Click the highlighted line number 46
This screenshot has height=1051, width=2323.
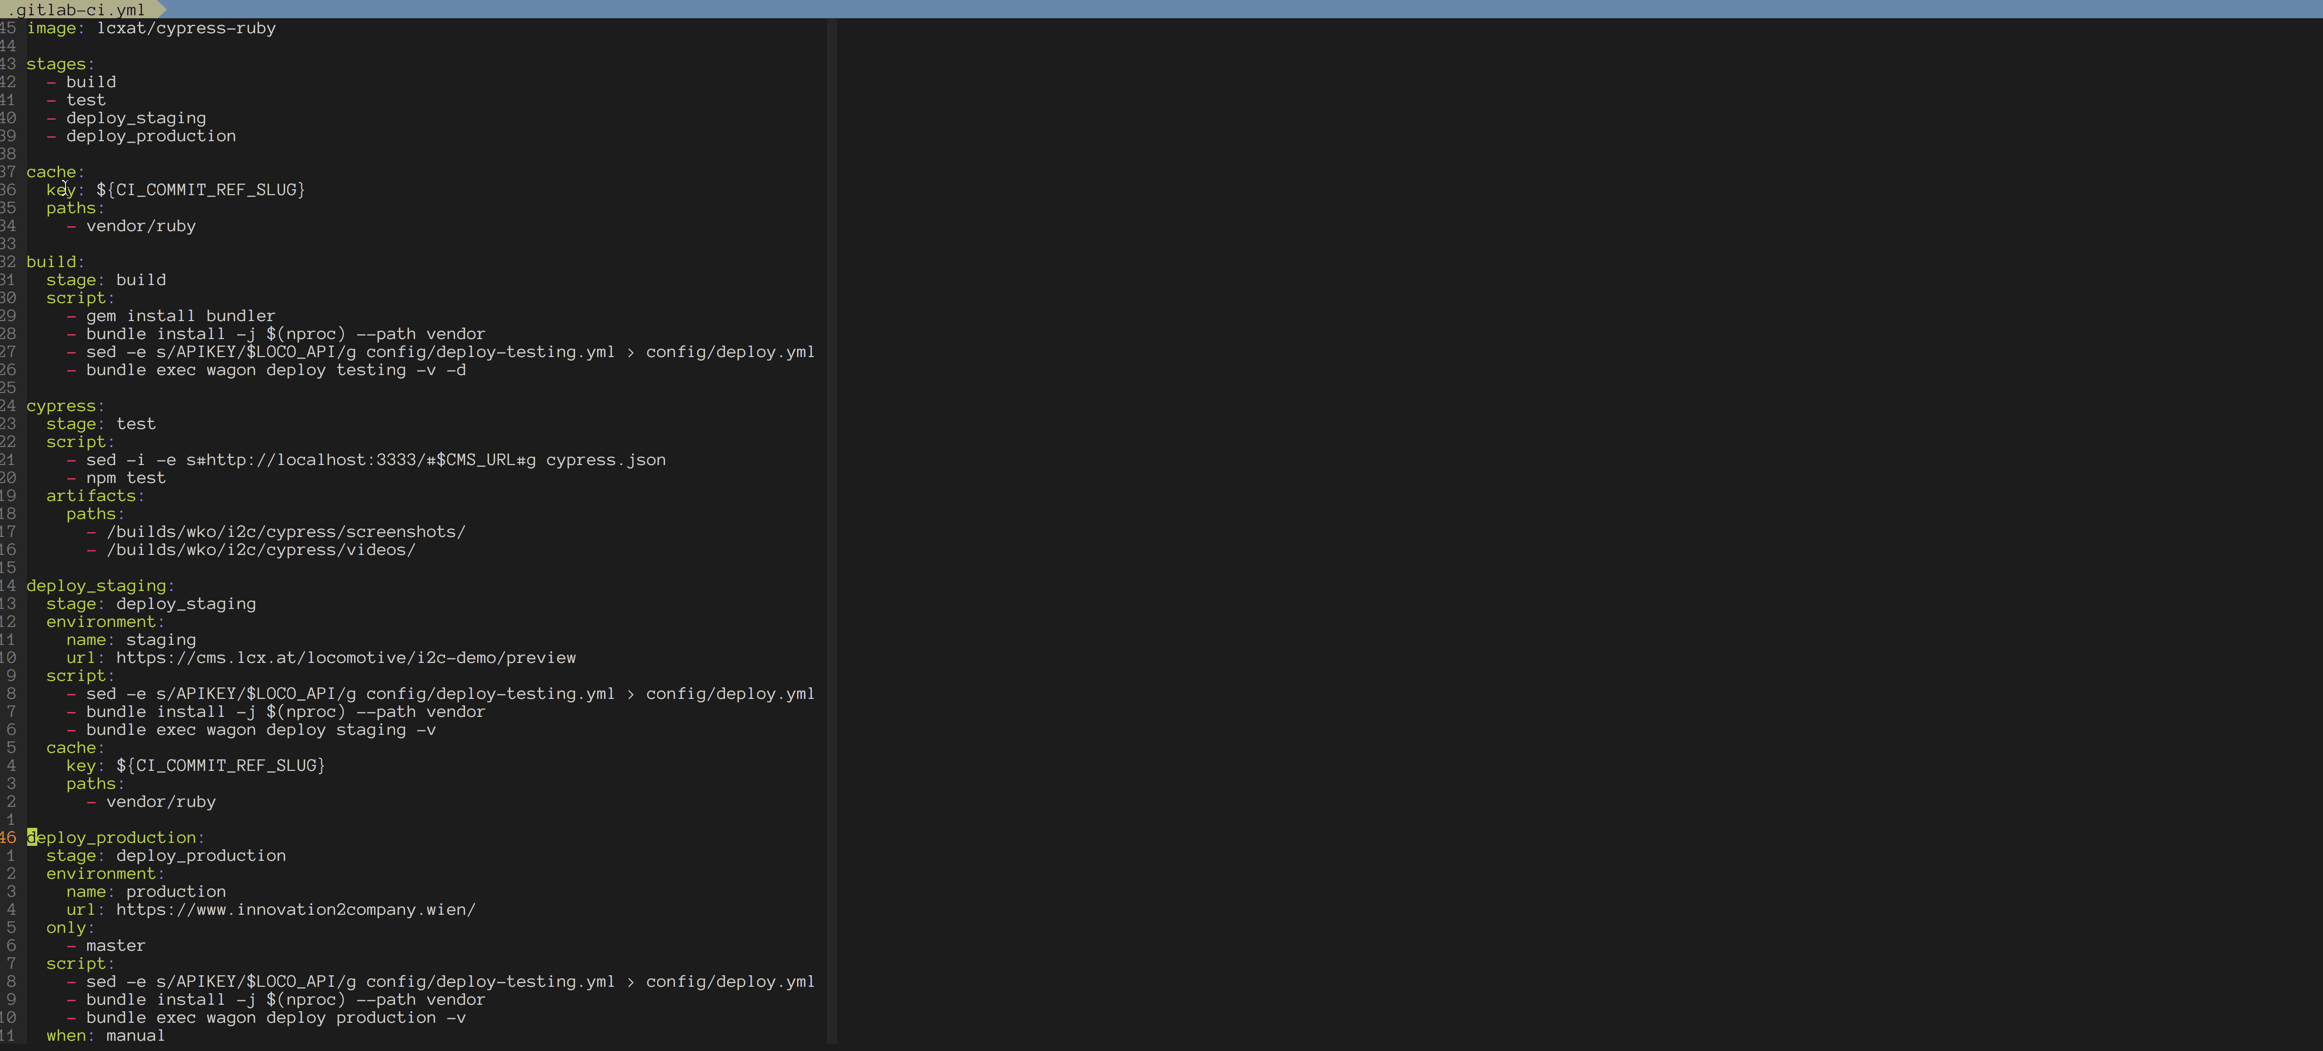click(10, 838)
